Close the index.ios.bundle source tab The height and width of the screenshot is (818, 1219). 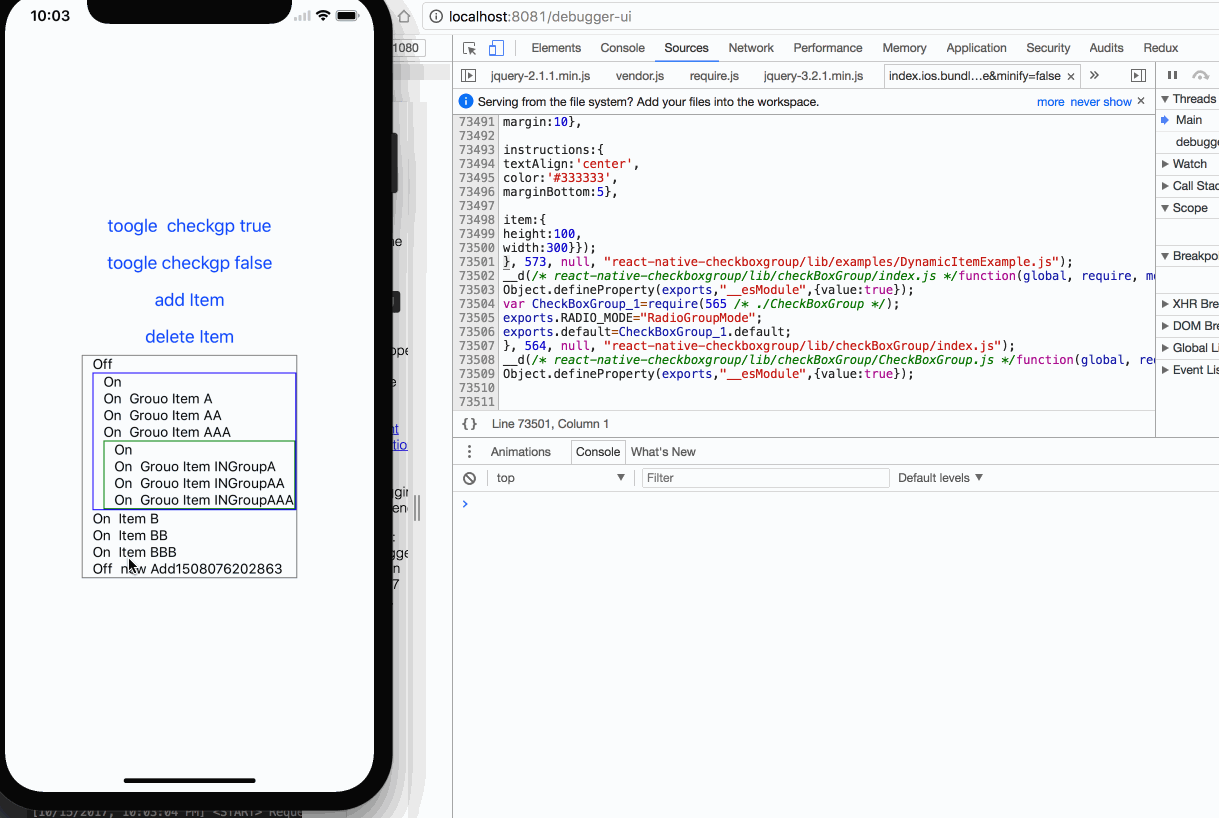pos(1071,76)
